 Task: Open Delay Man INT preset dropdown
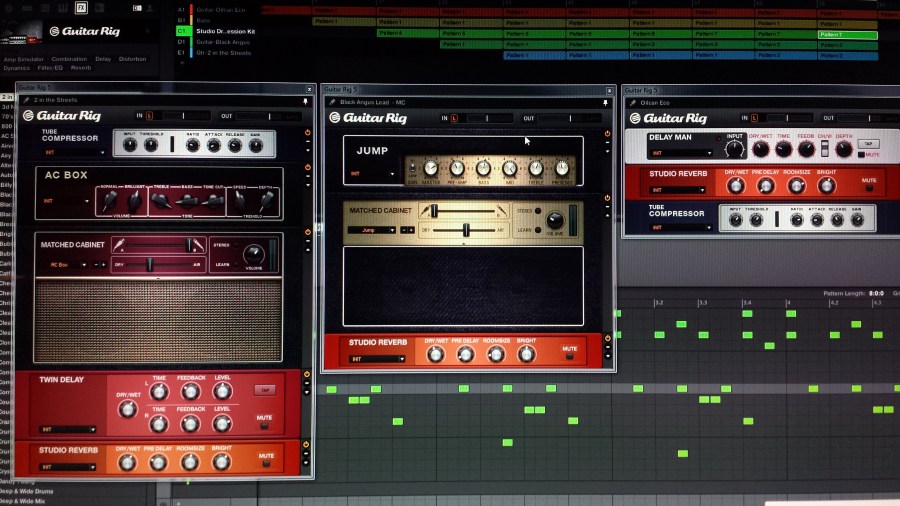[x=682, y=154]
